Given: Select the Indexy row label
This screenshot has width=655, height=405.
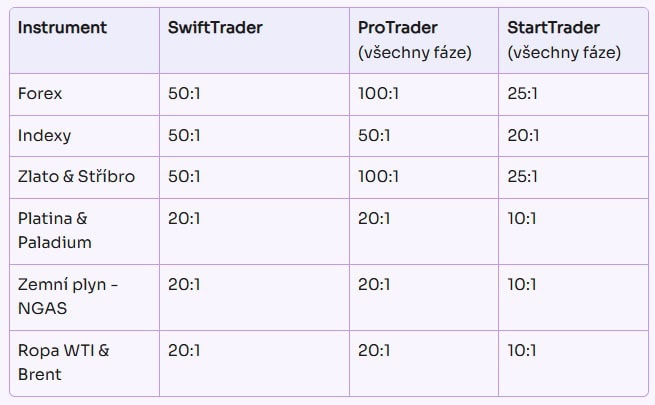Looking at the screenshot, I should tap(44, 135).
